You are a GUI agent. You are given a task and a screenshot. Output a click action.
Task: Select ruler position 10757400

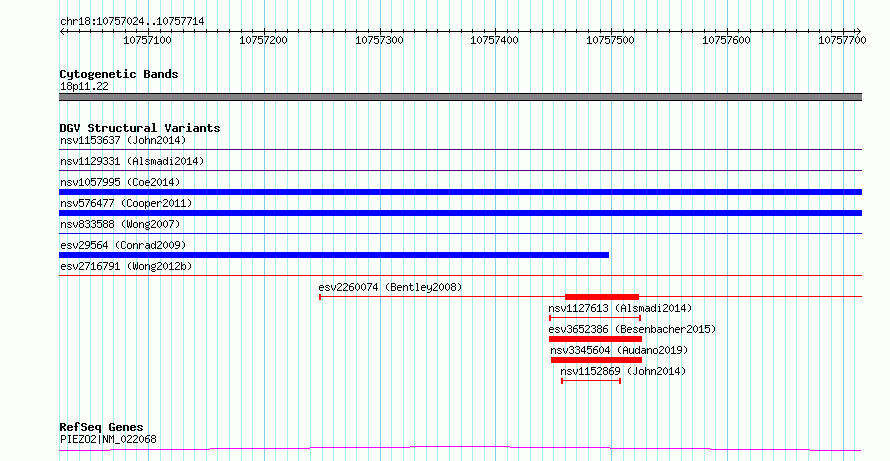(494, 40)
